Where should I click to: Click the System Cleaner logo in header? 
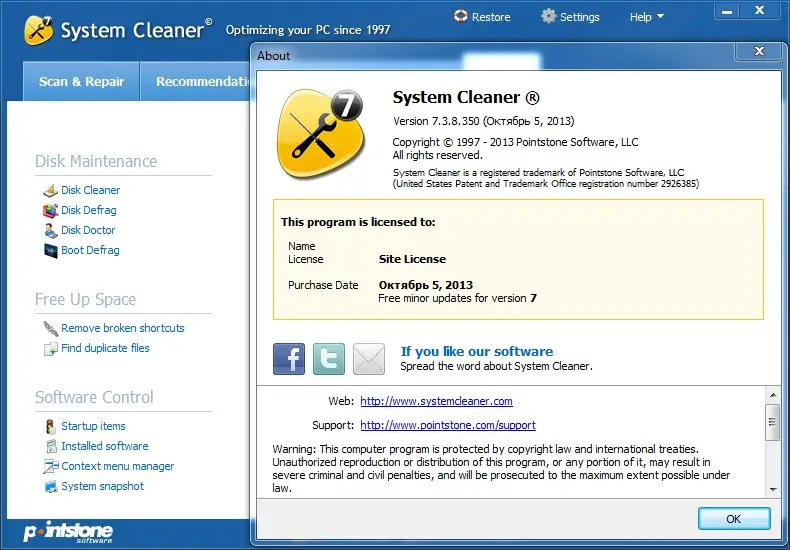point(38,30)
